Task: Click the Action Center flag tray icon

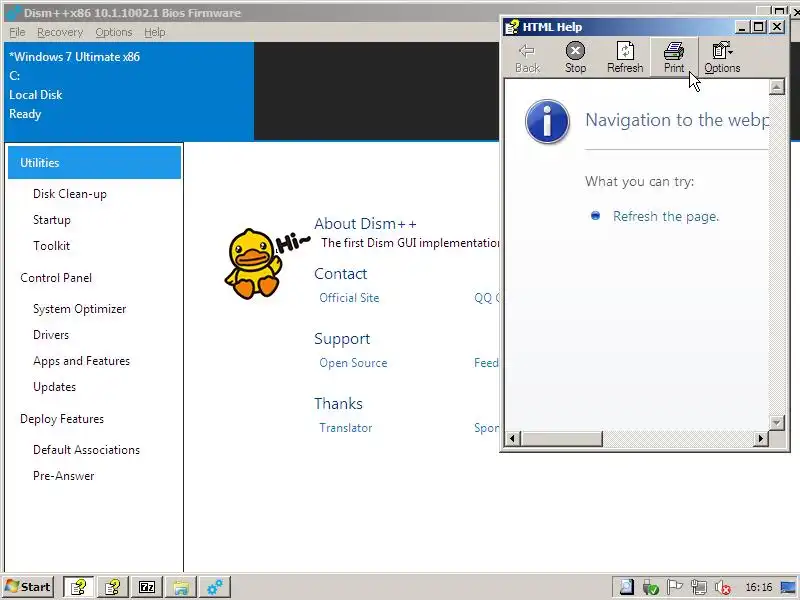Action: click(674, 587)
